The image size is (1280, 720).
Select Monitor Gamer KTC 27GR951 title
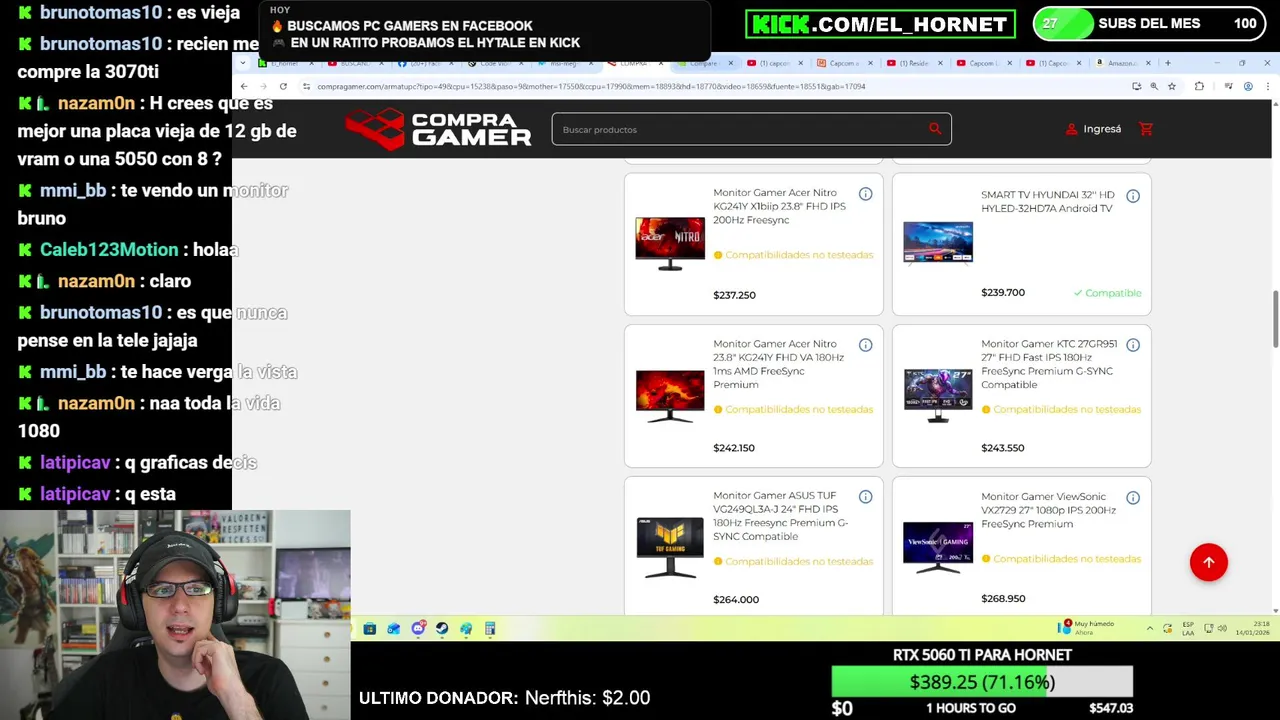[x=1047, y=364]
